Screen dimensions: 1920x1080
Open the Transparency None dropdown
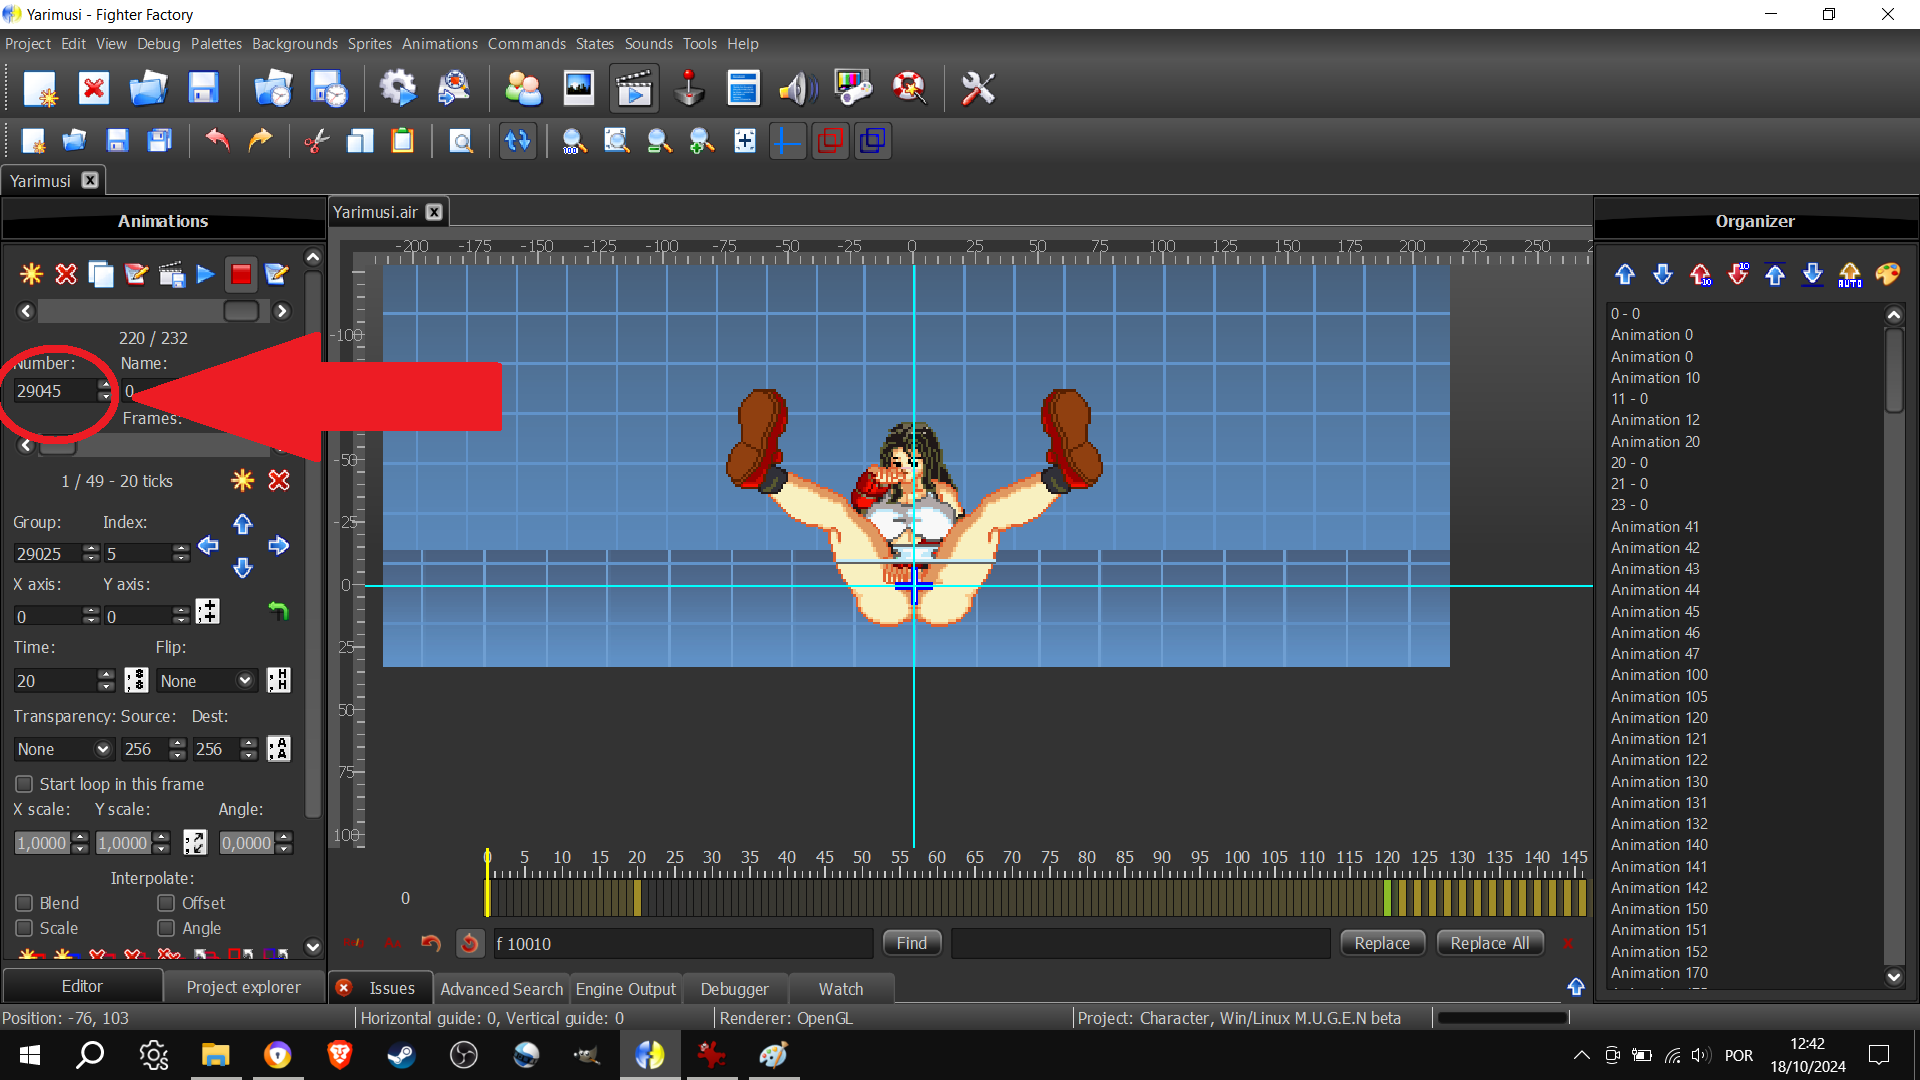63,749
